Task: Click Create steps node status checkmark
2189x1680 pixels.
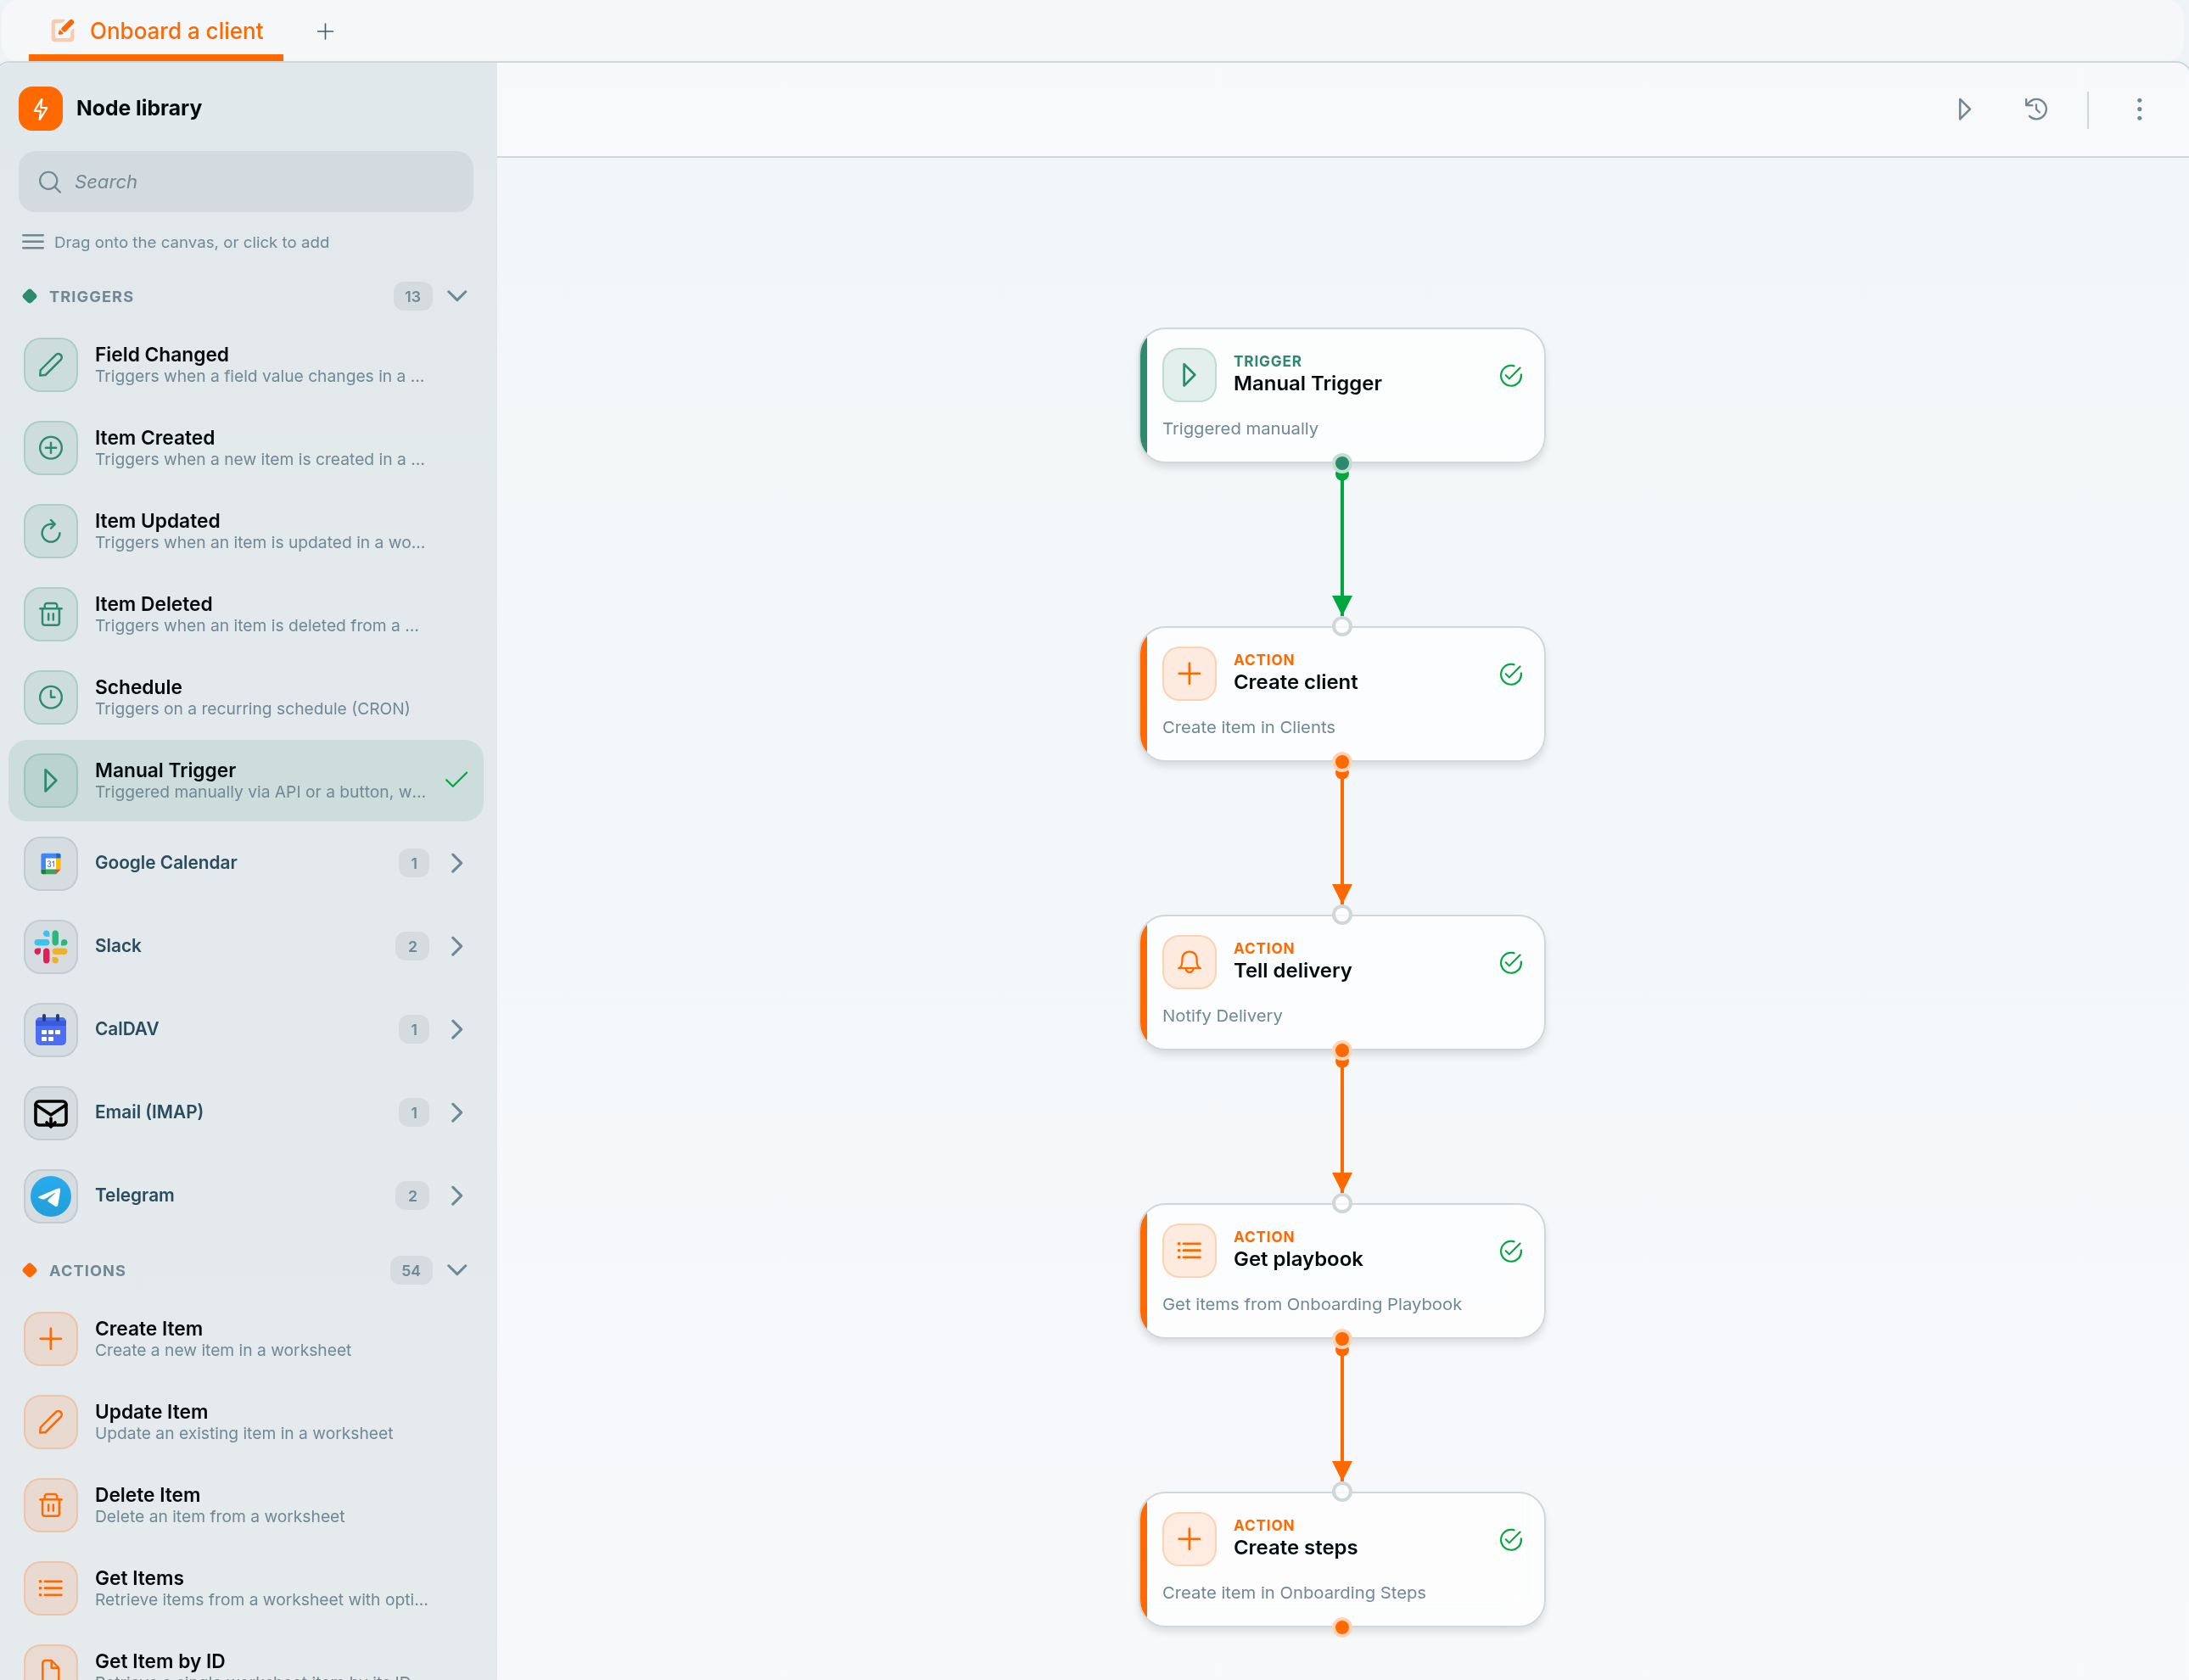Action: [x=1511, y=1540]
